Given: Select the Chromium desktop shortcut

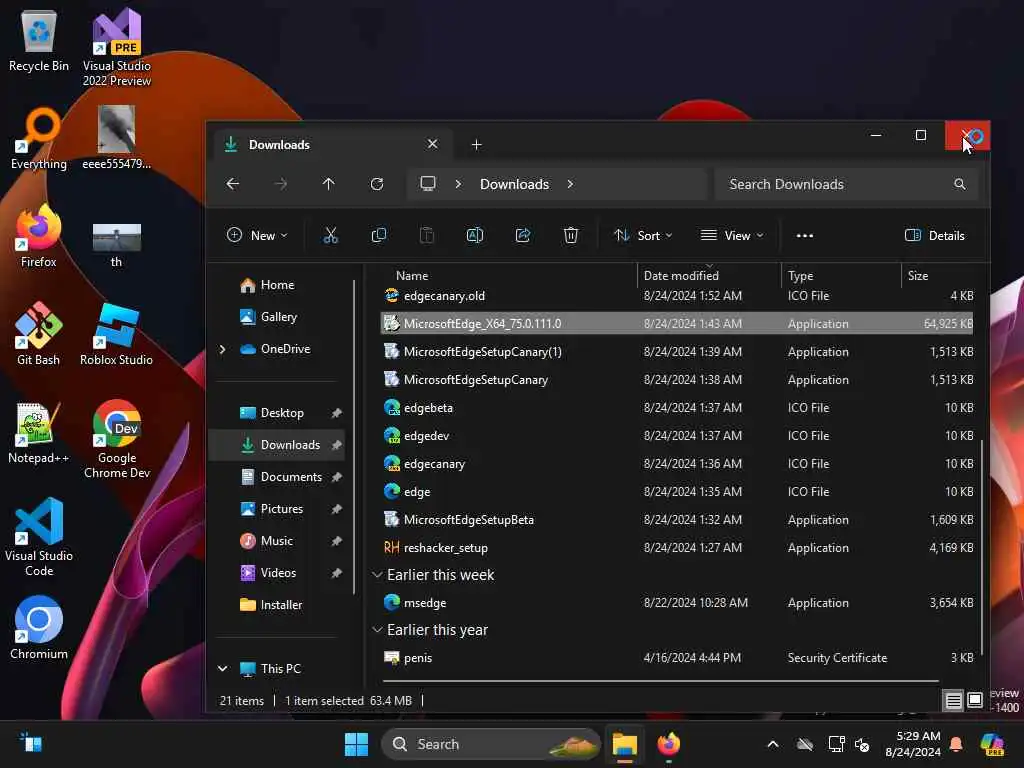Looking at the screenshot, I should point(39,628).
